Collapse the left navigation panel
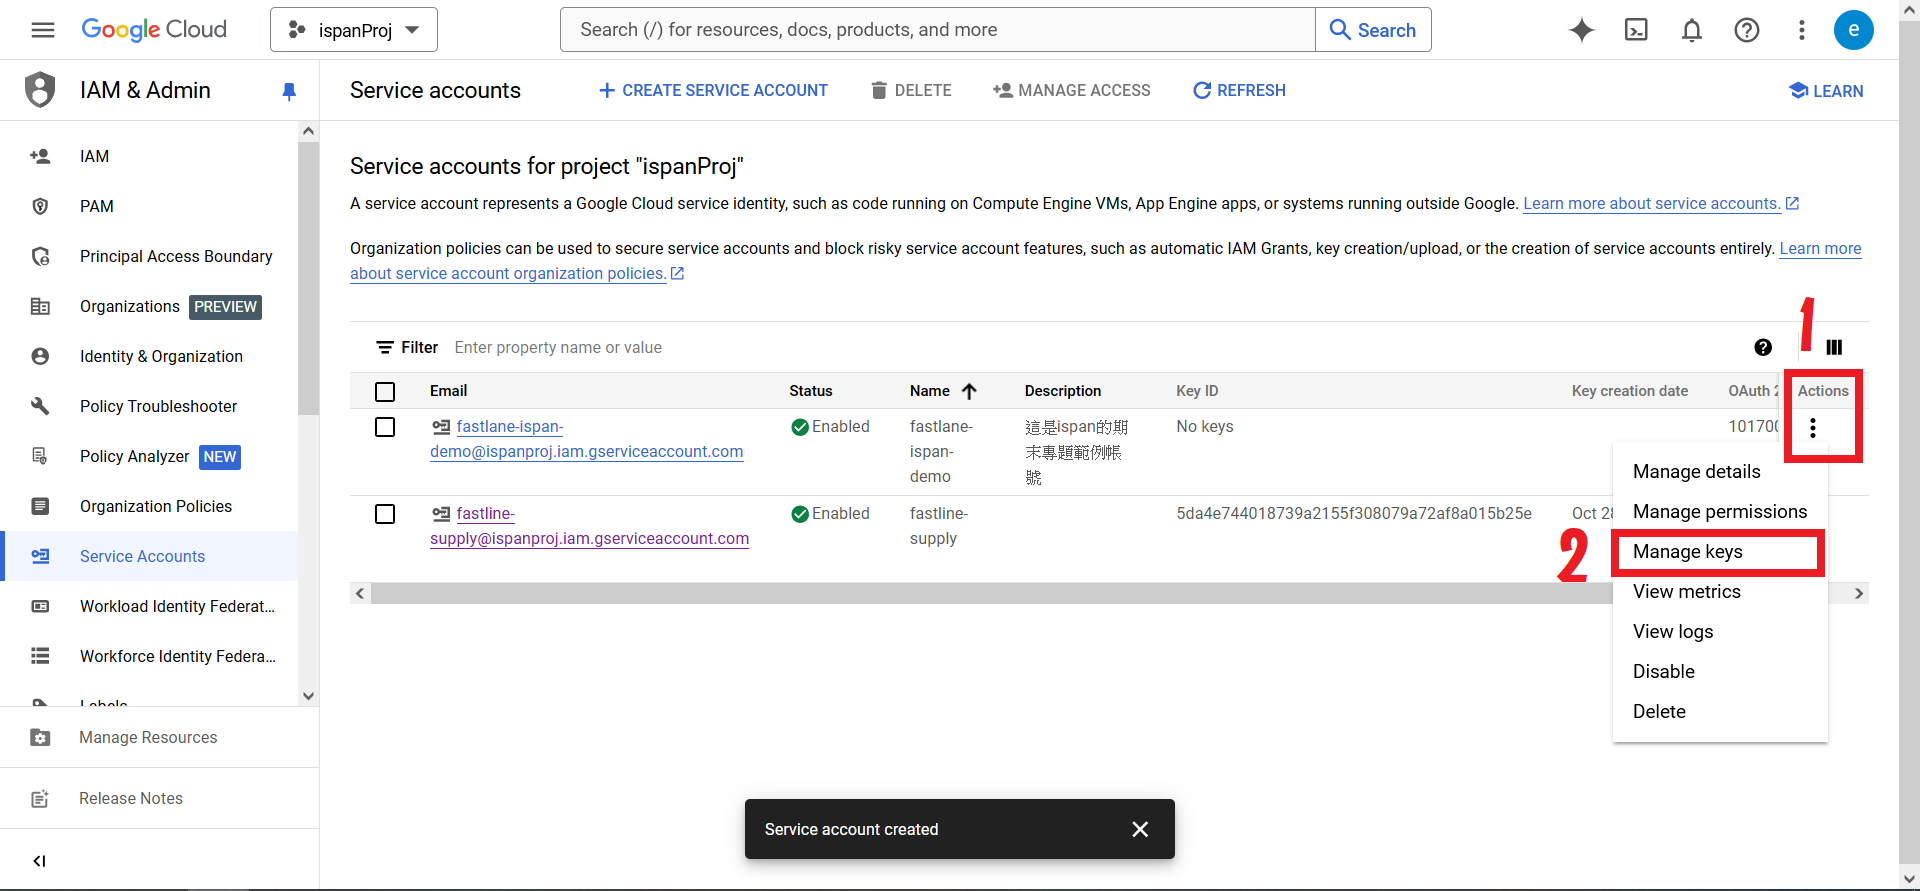 [40, 861]
